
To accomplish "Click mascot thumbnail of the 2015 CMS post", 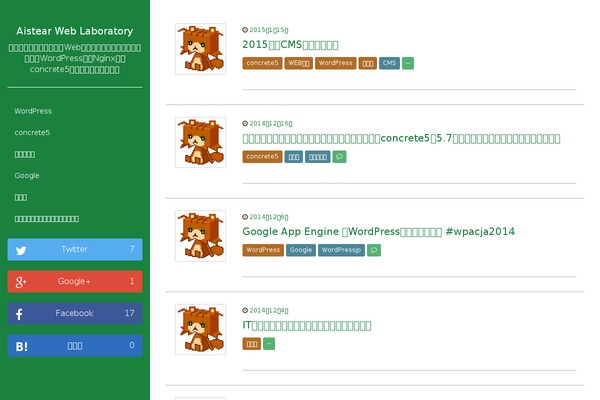I will coord(201,49).
